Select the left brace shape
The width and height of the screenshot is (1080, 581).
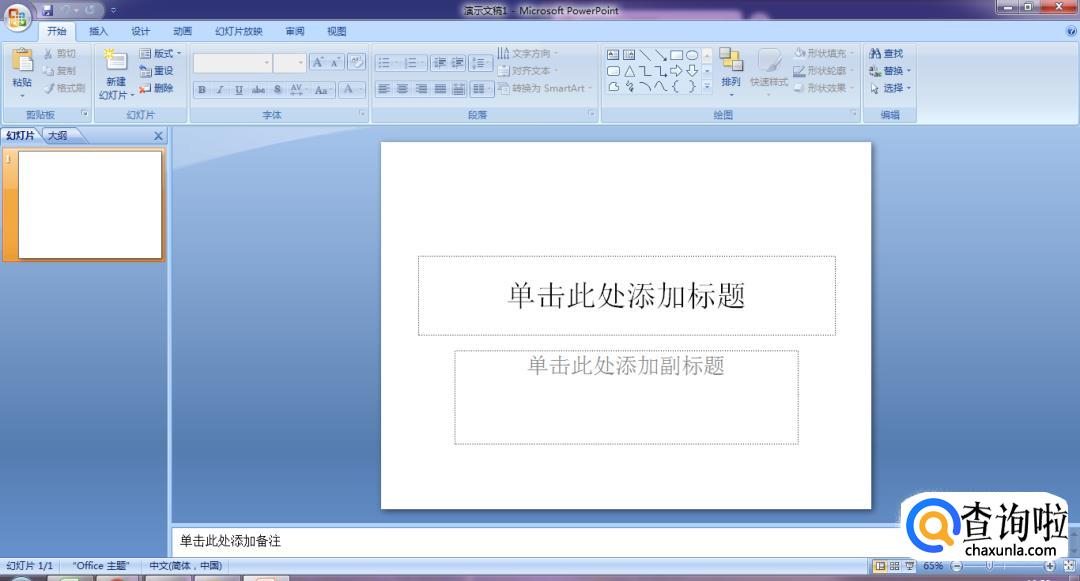click(676, 87)
